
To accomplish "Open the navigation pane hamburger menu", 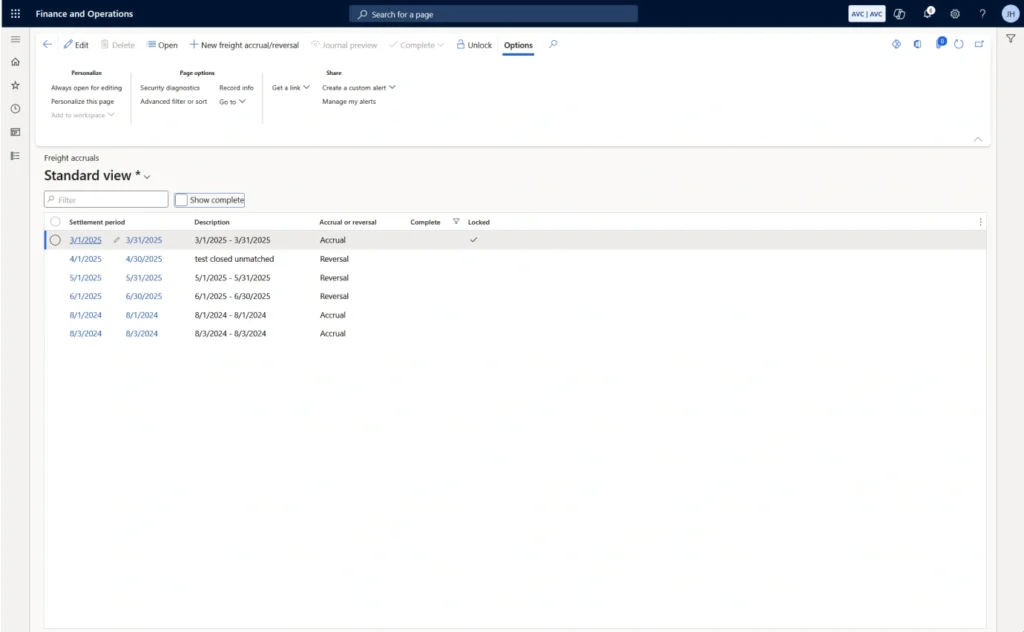I will [15, 39].
